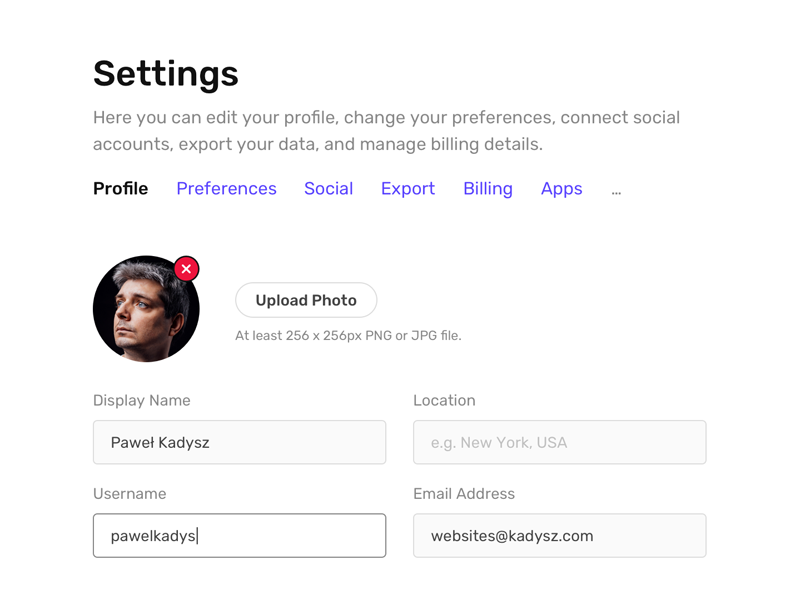Select the Email Address field
This screenshot has height=600, width=800.
[559, 535]
